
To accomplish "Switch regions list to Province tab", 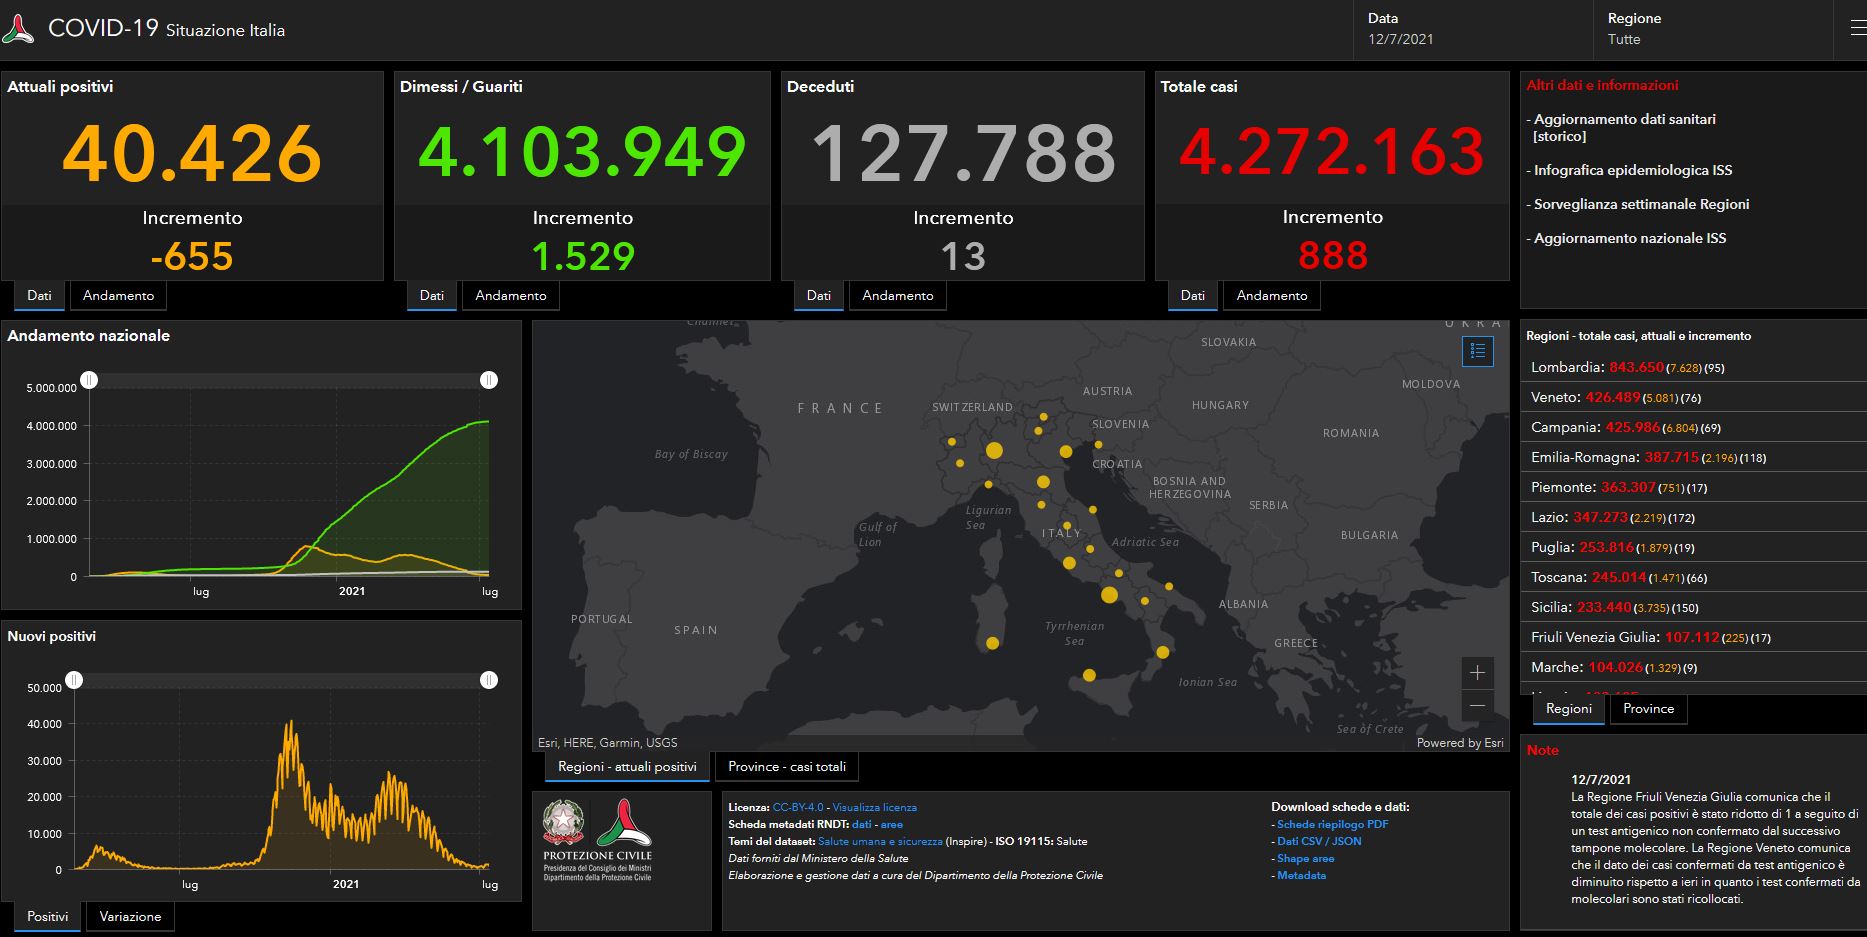I will (1647, 709).
